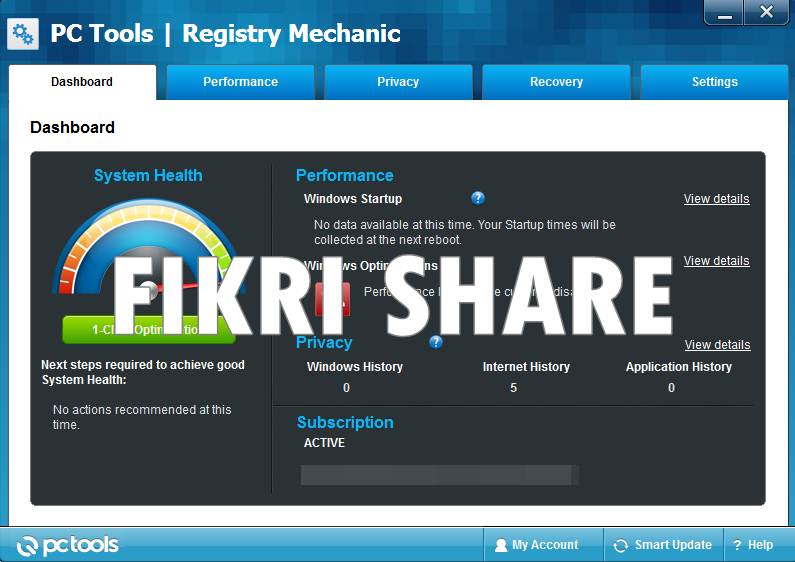Click the Registry Mechanic gear logo icon

coord(23,34)
